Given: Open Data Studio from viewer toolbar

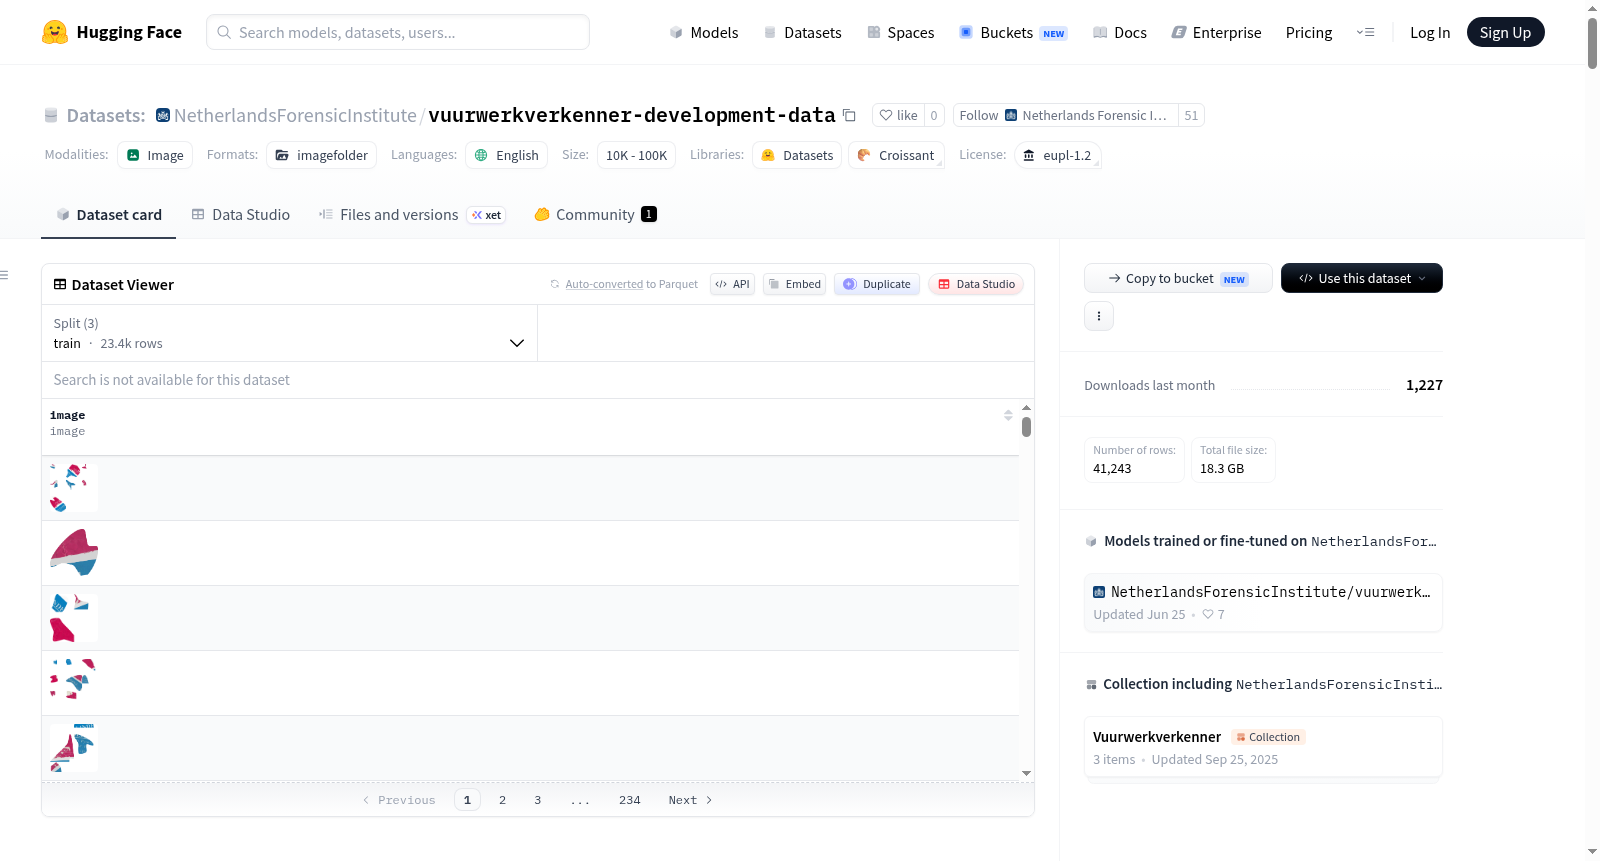Looking at the screenshot, I should pyautogui.click(x=976, y=284).
